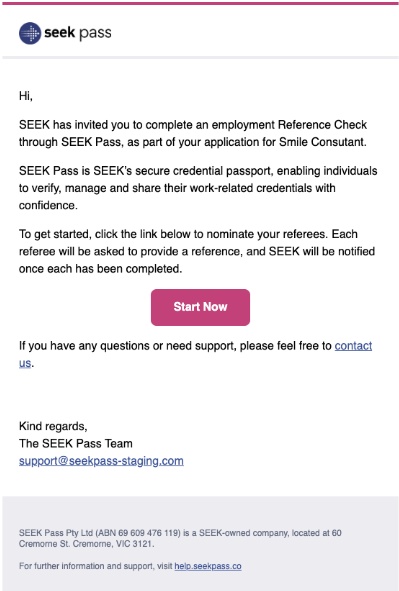Click the round SEEK Pass logo icon
Viewport: 399px width, 591px height.
[x=30, y=33]
